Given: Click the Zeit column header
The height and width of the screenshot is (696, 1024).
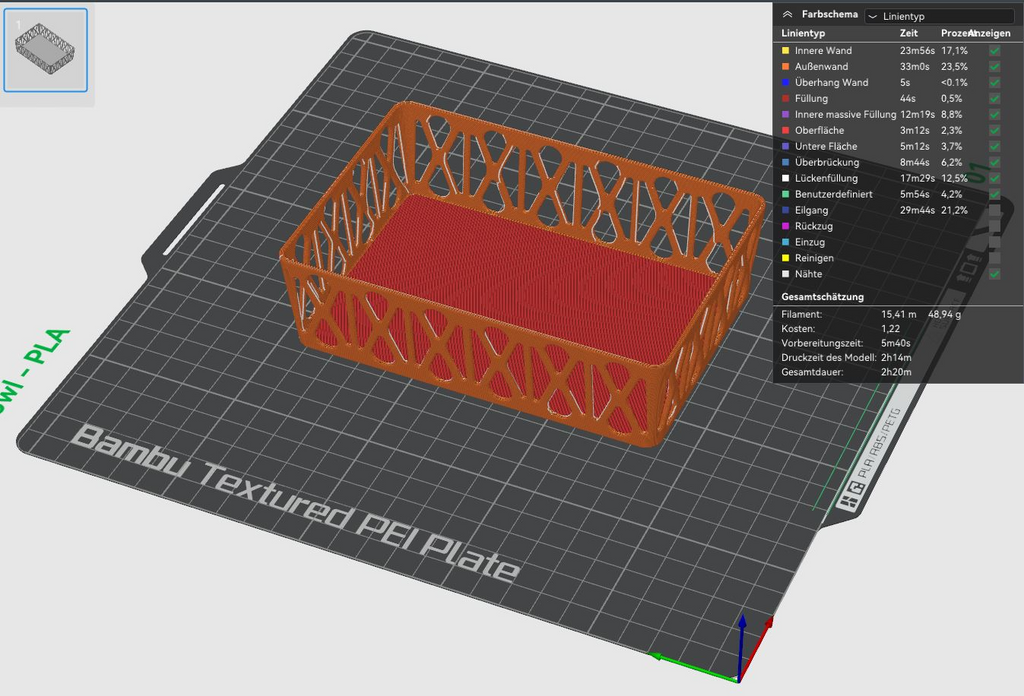Looking at the screenshot, I should tap(908, 33).
